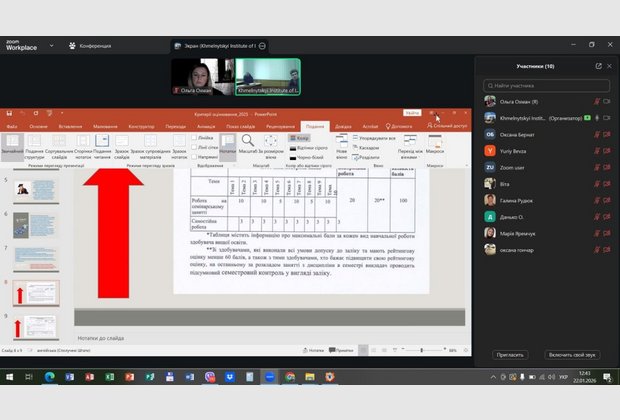Switch to the Конструктор tab
The height and width of the screenshot is (420, 620).
pos(142,127)
